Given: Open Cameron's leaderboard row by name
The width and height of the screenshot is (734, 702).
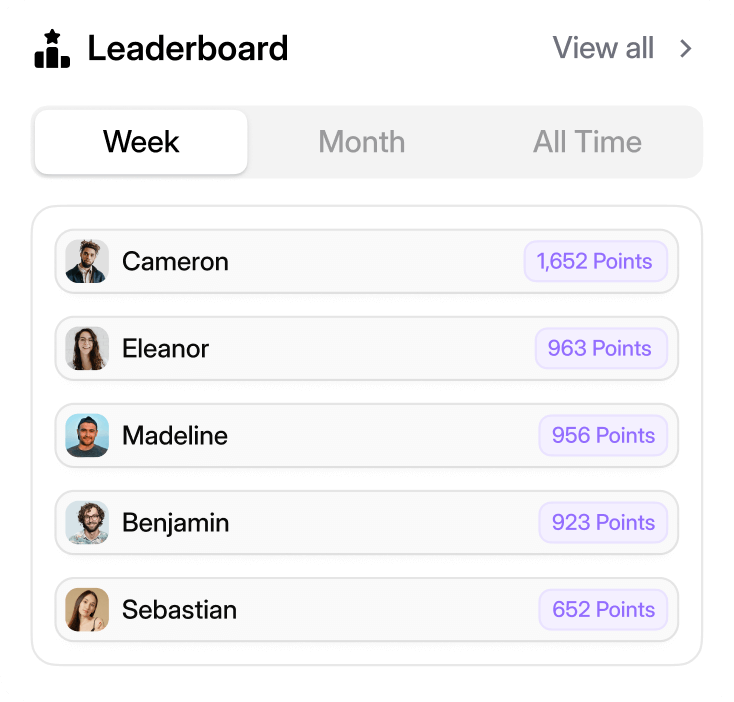Looking at the screenshot, I should [x=175, y=262].
